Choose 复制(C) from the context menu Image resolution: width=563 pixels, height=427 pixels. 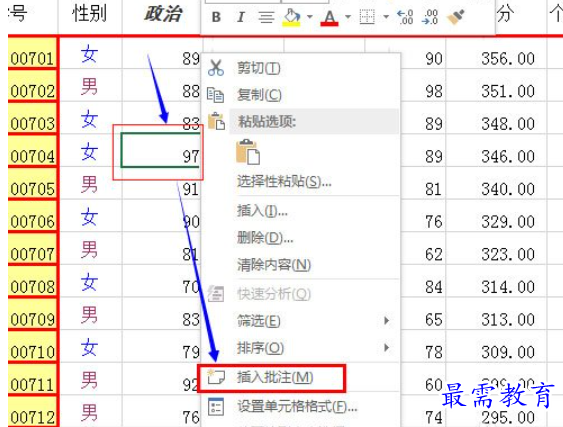[x=259, y=95]
